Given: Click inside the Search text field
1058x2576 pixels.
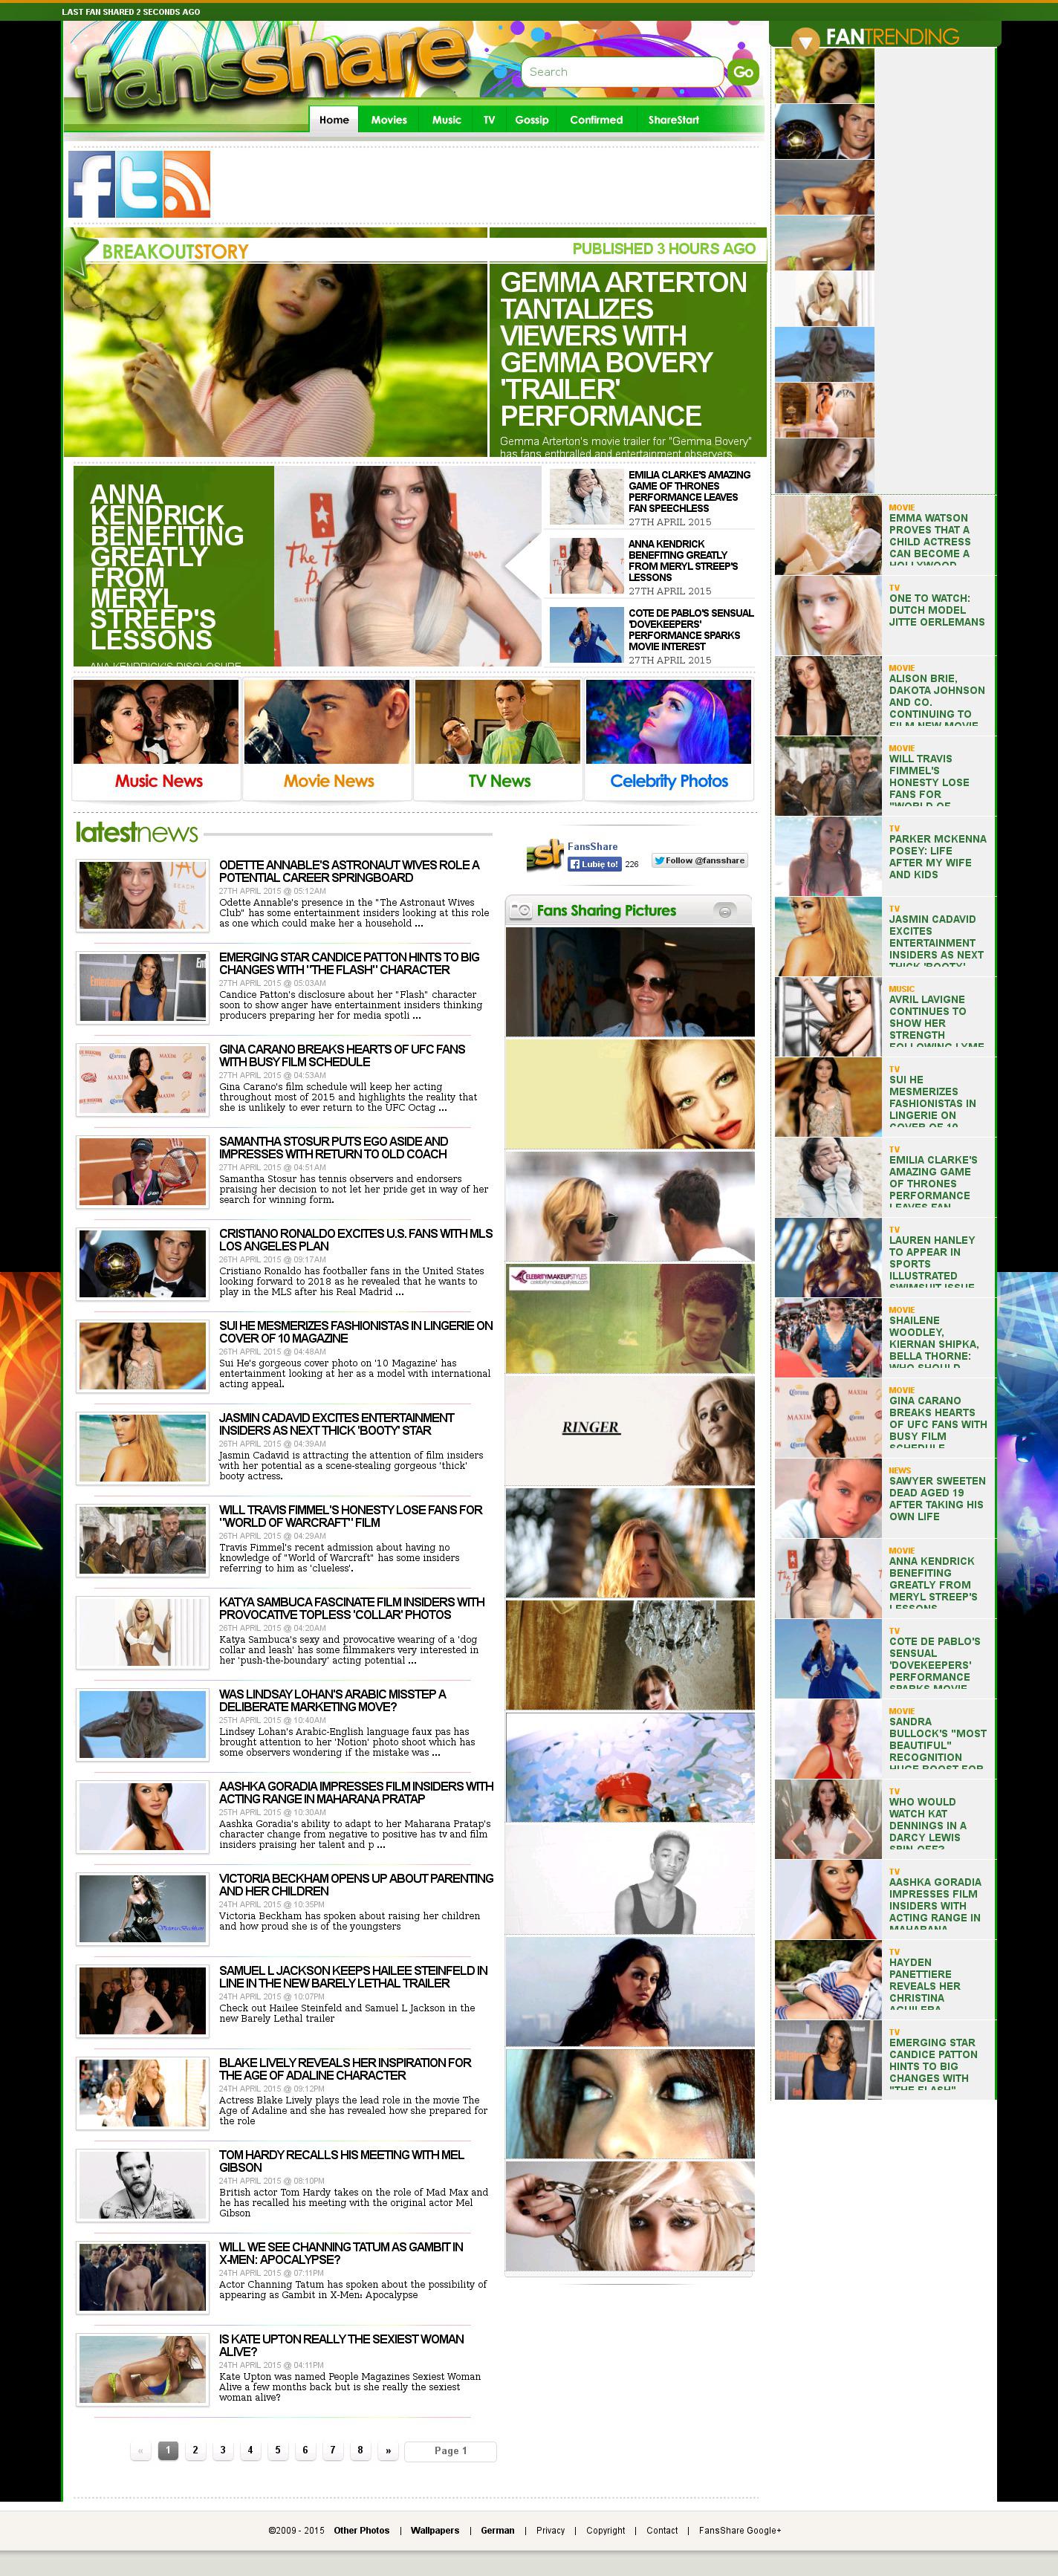Looking at the screenshot, I should [620, 72].
